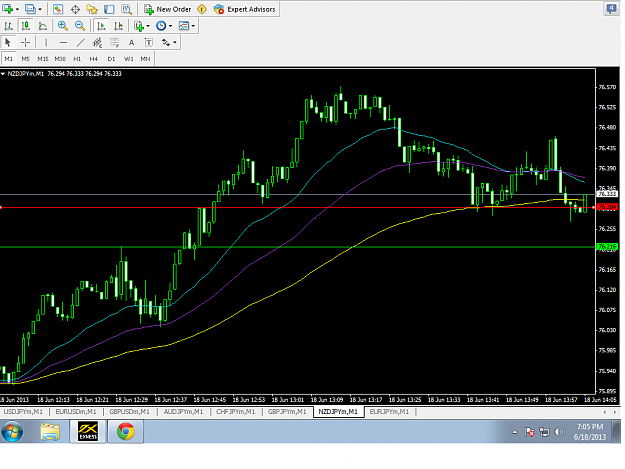Expand the Profiles dropdown arrow

tap(40, 10)
